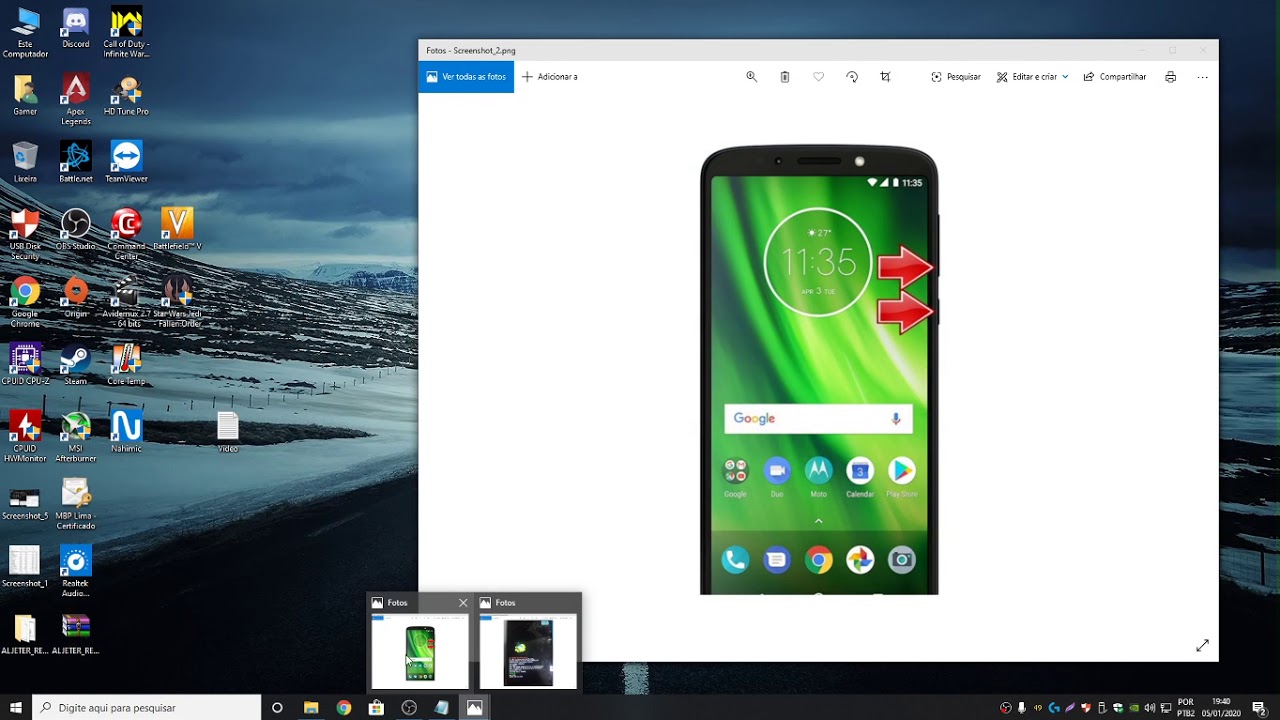1280x720 pixels.
Task: Select the USB Disk Security shortcut
Action: pos(25,235)
